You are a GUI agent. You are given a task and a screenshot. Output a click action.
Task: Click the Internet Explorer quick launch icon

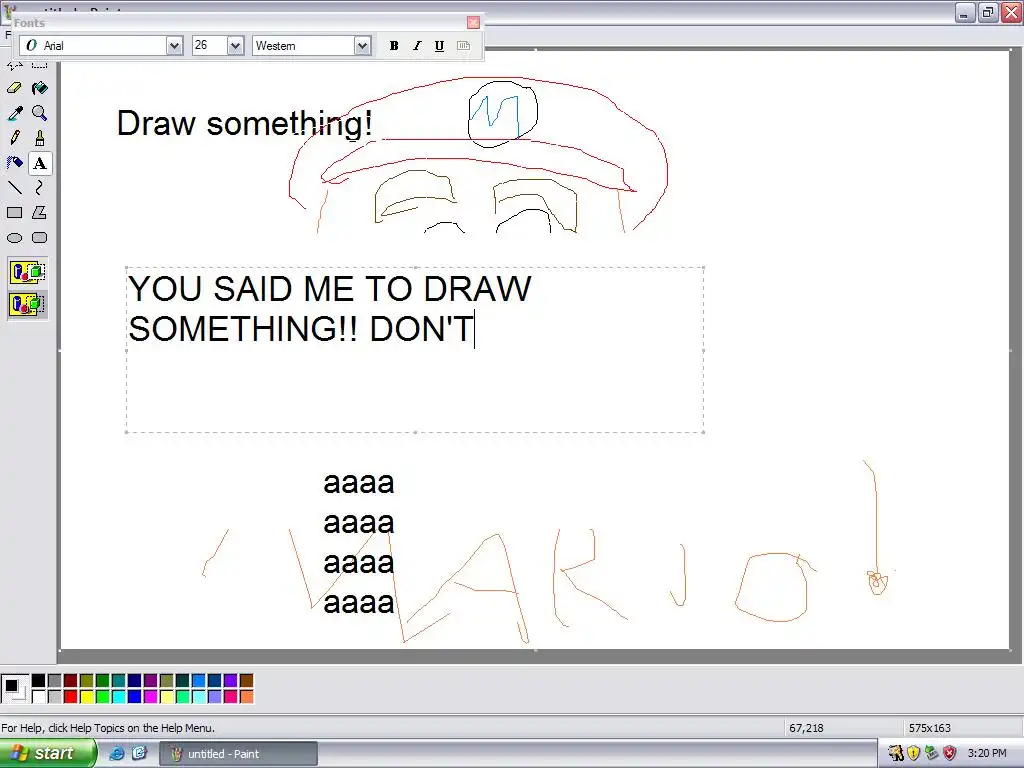[117, 753]
